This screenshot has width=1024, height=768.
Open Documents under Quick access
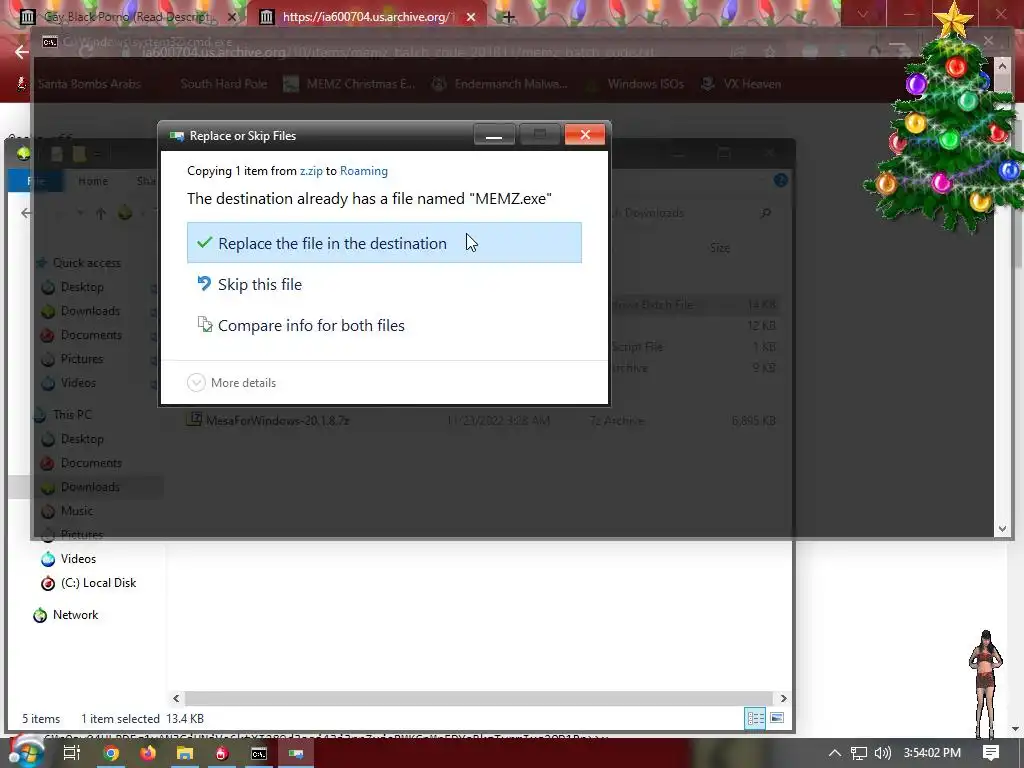coord(82,335)
